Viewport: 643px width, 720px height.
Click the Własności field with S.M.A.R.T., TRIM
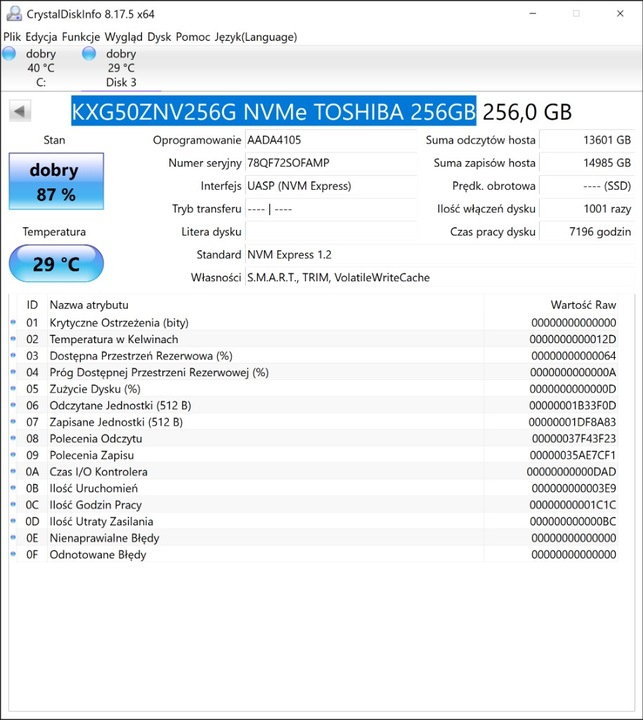click(x=440, y=278)
